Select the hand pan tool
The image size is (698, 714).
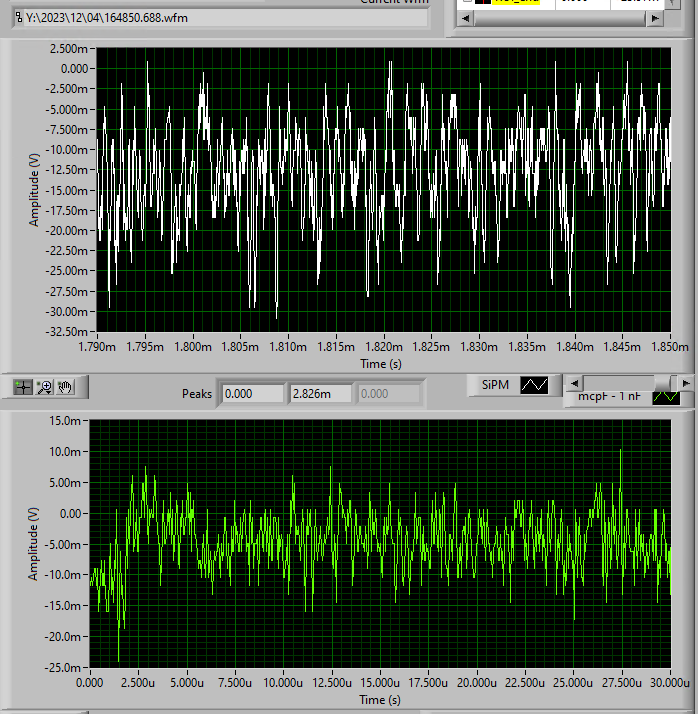pos(66,386)
